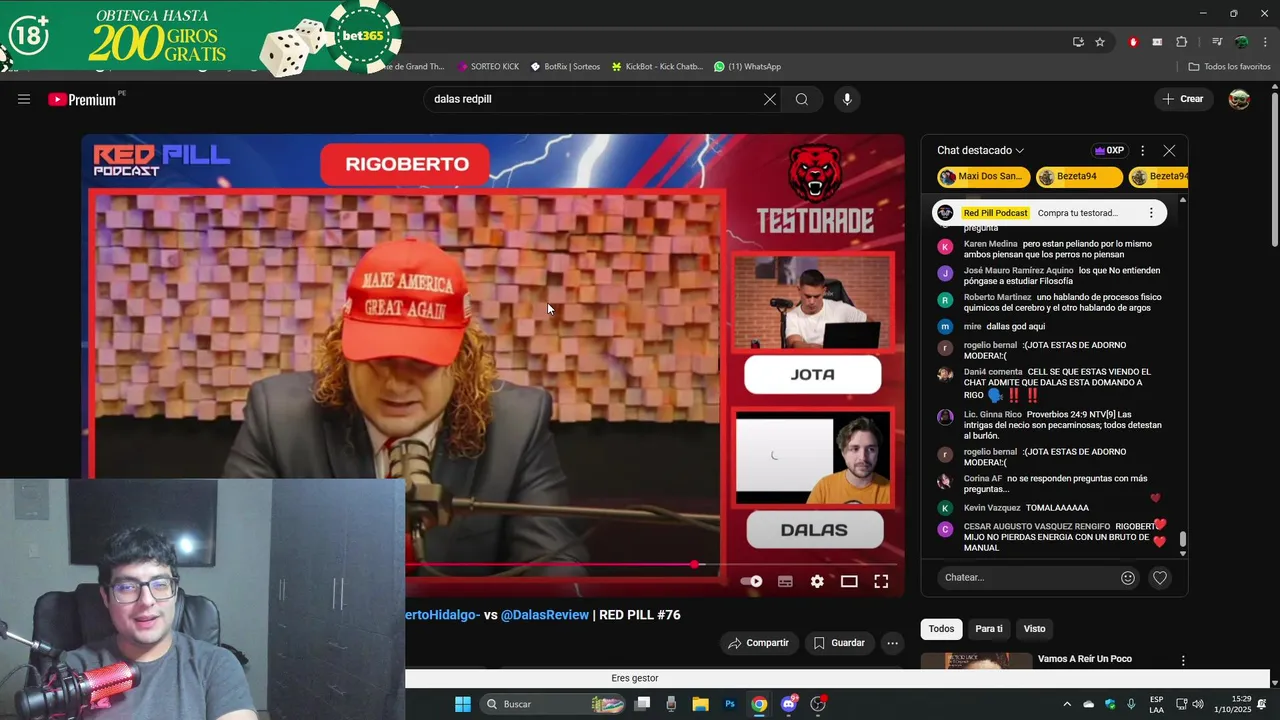Enable theater mode in the player

(849, 581)
